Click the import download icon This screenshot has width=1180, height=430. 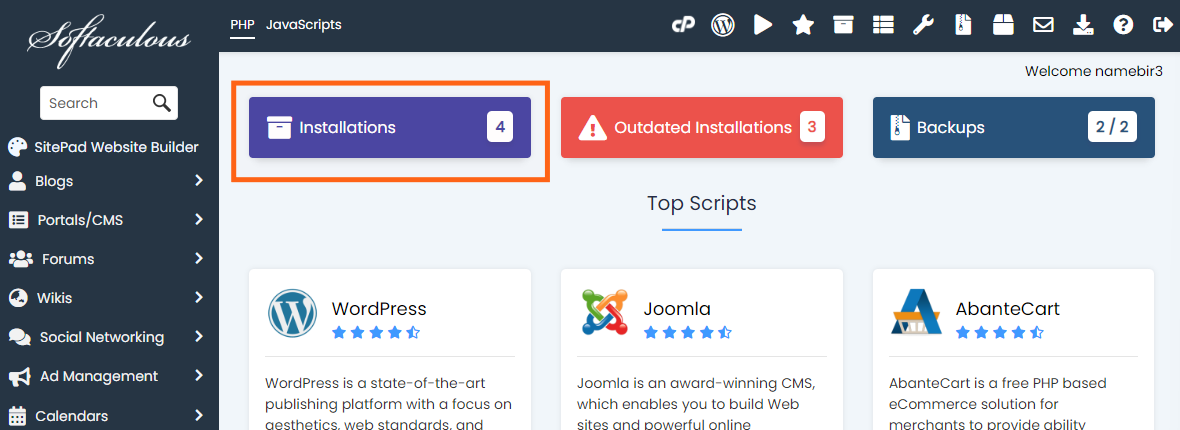click(1083, 26)
